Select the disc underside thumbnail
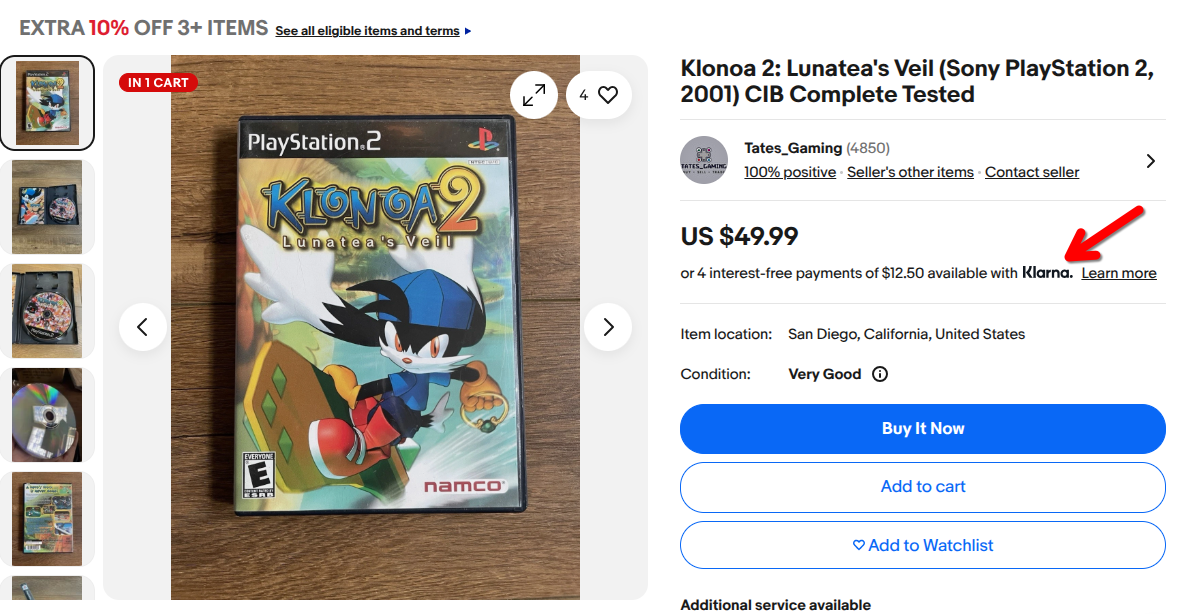 [47, 414]
